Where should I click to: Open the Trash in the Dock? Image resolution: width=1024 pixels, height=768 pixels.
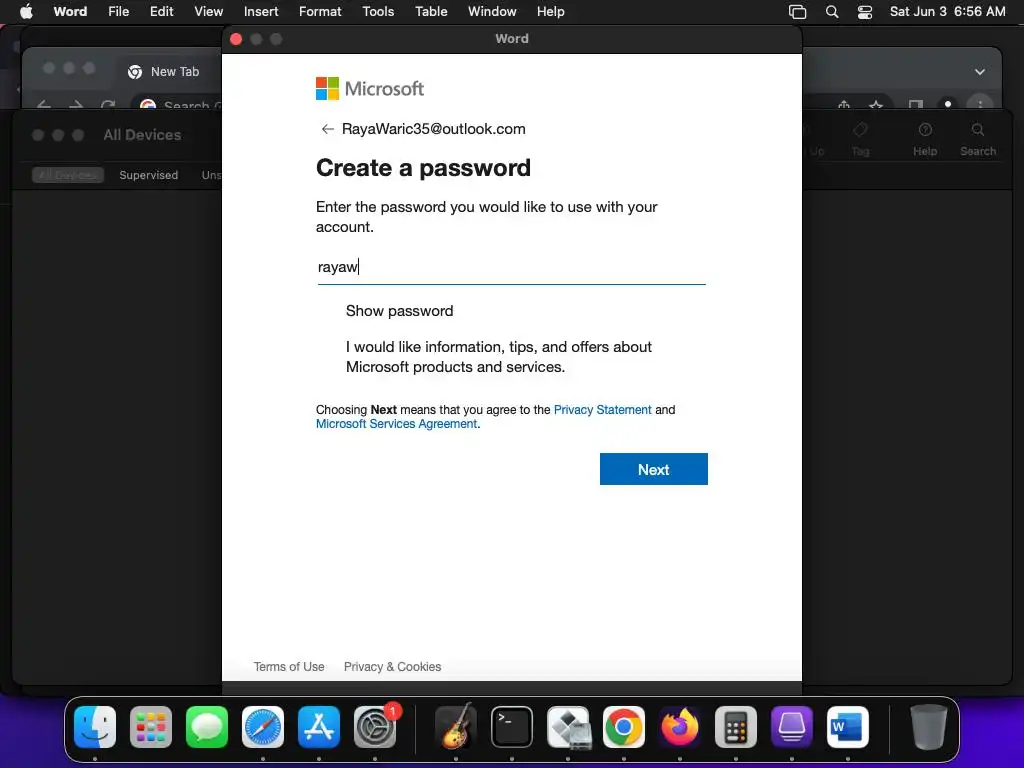click(929, 727)
